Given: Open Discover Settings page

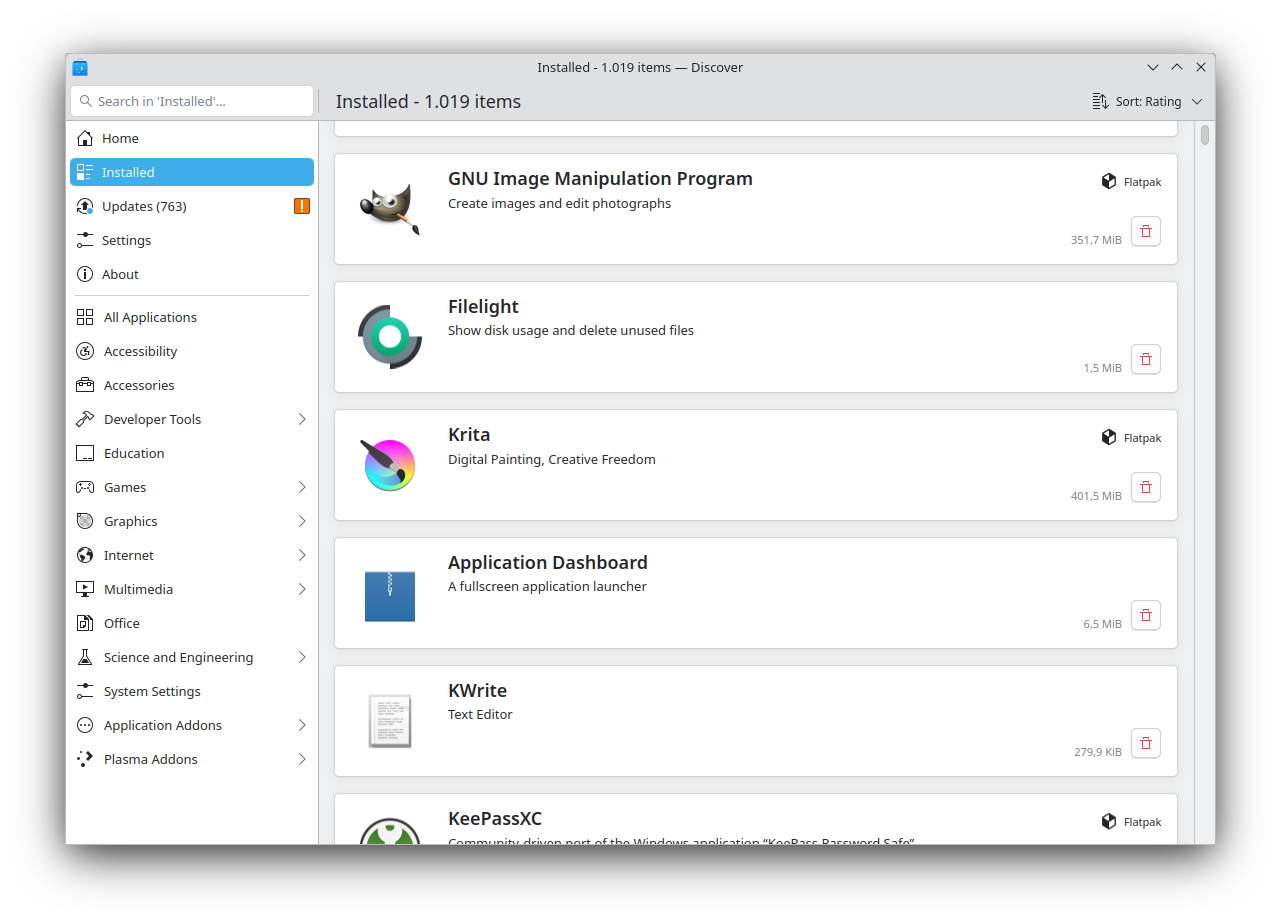Looking at the screenshot, I should (x=192, y=240).
